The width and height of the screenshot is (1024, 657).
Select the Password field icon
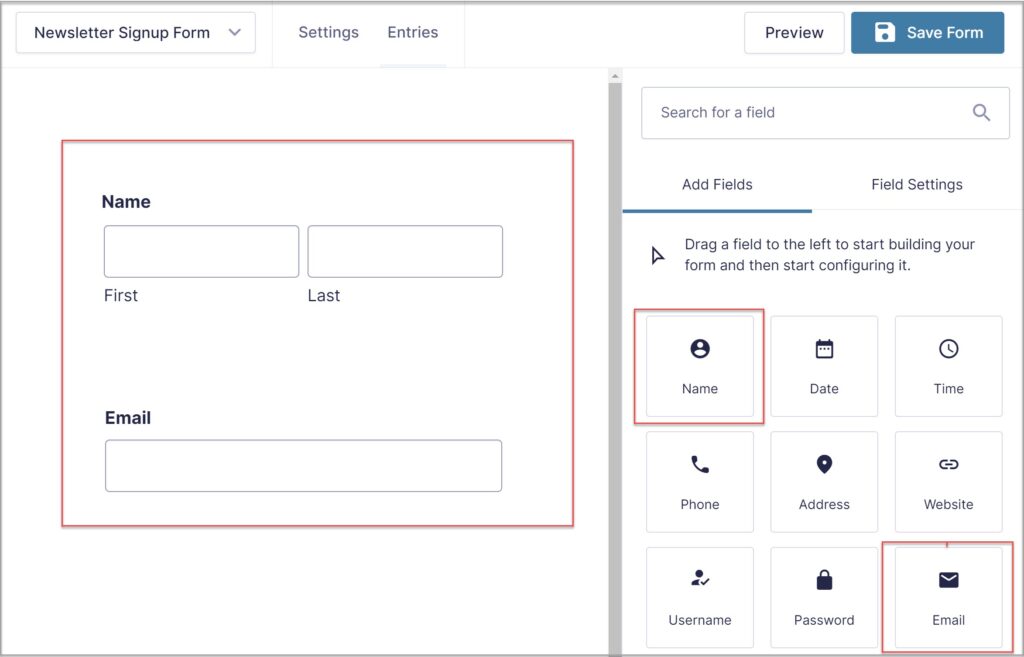tap(824, 596)
